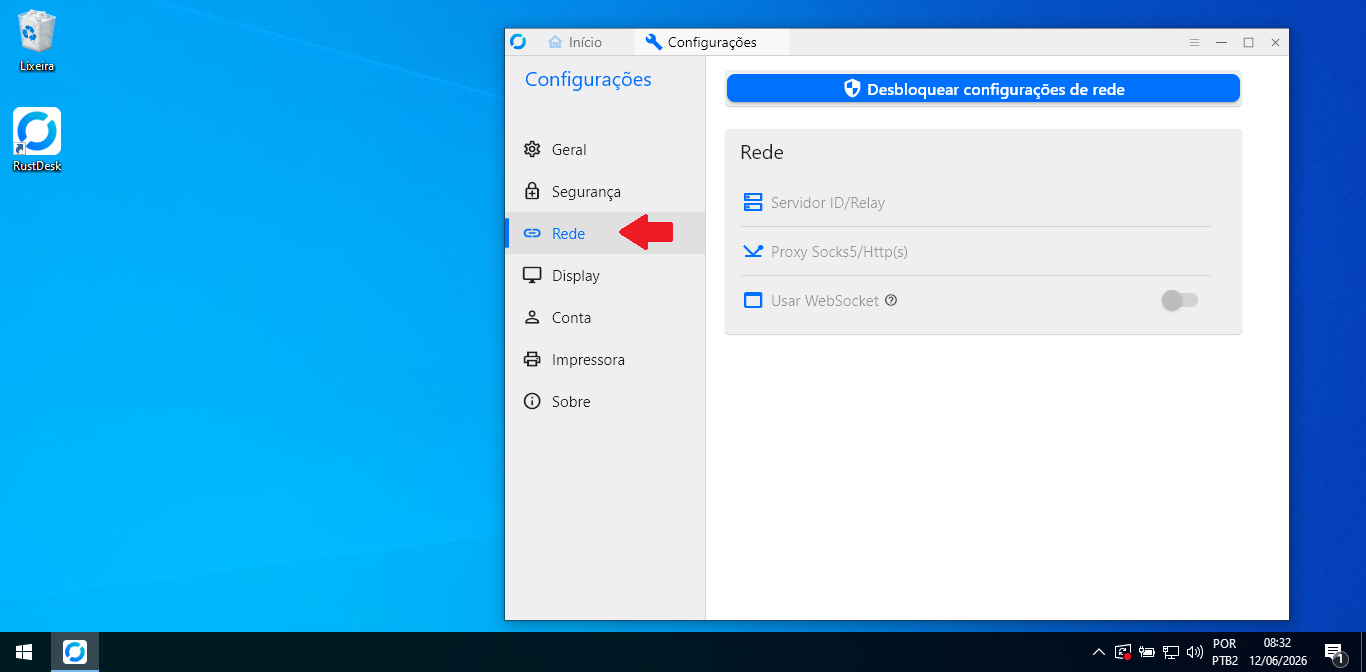This screenshot has height=672, width=1366.
Task: Click the Rede link icon
Action: 532,233
